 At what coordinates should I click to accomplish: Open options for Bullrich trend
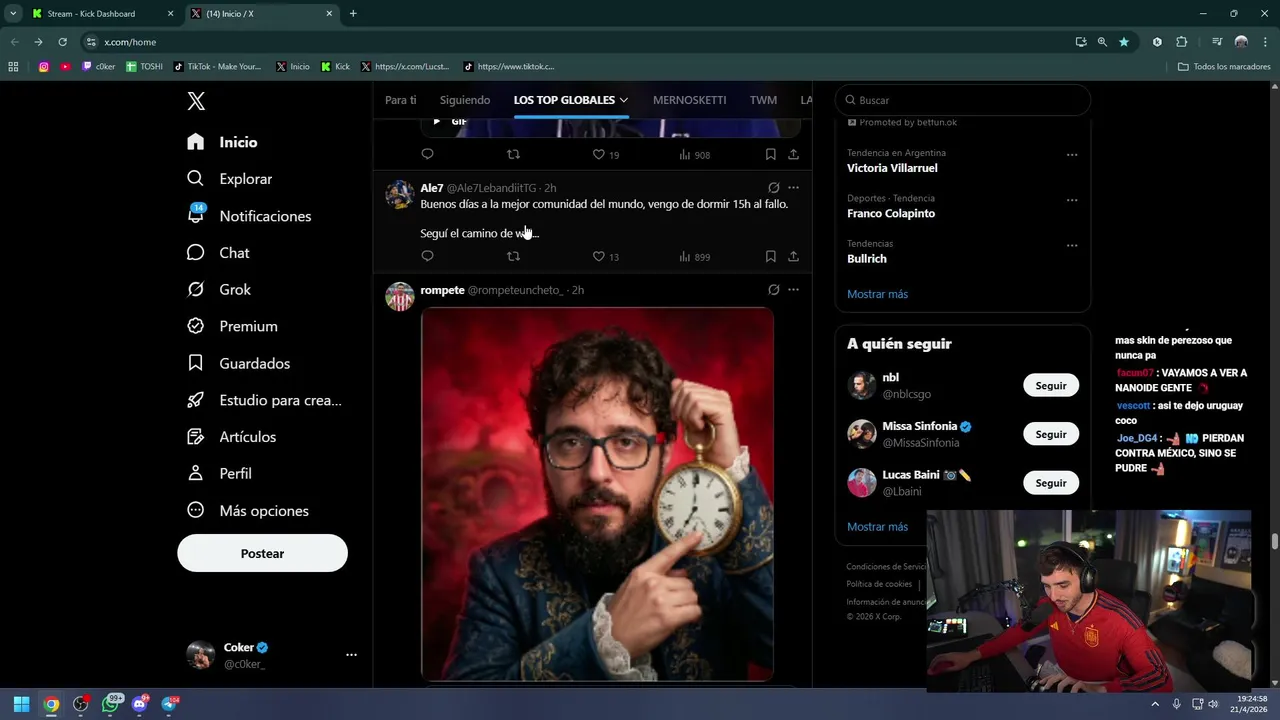[x=1072, y=245]
